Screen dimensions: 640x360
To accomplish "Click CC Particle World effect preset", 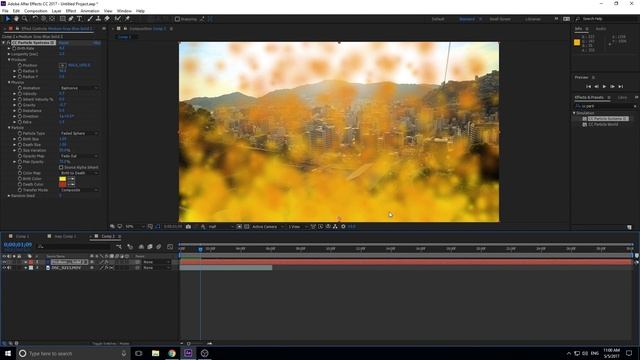I will pos(603,124).
